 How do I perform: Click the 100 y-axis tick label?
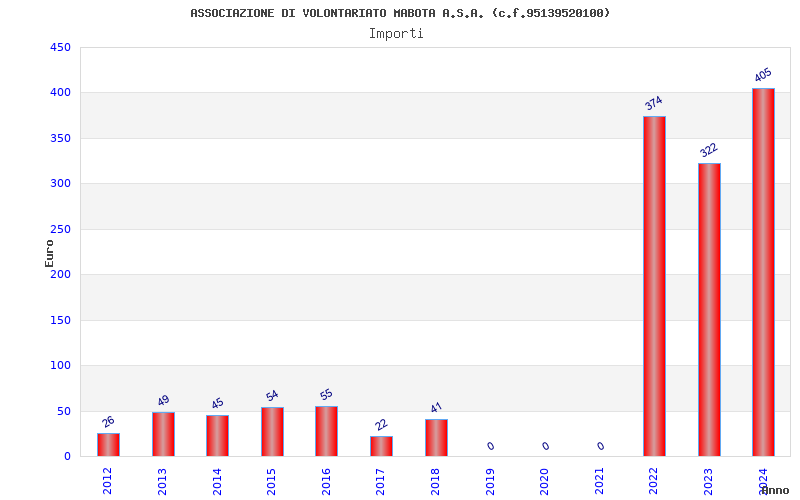[60, 365]
